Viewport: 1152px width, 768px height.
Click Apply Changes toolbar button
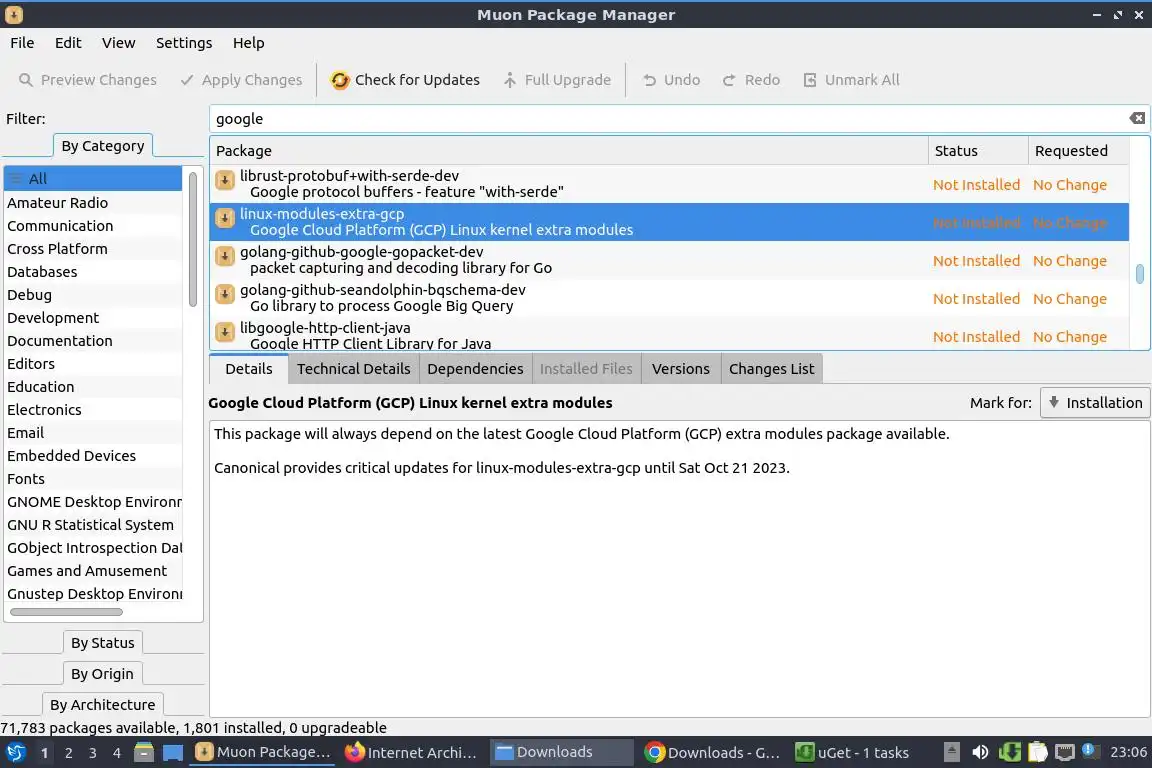[x=241, y=79]
